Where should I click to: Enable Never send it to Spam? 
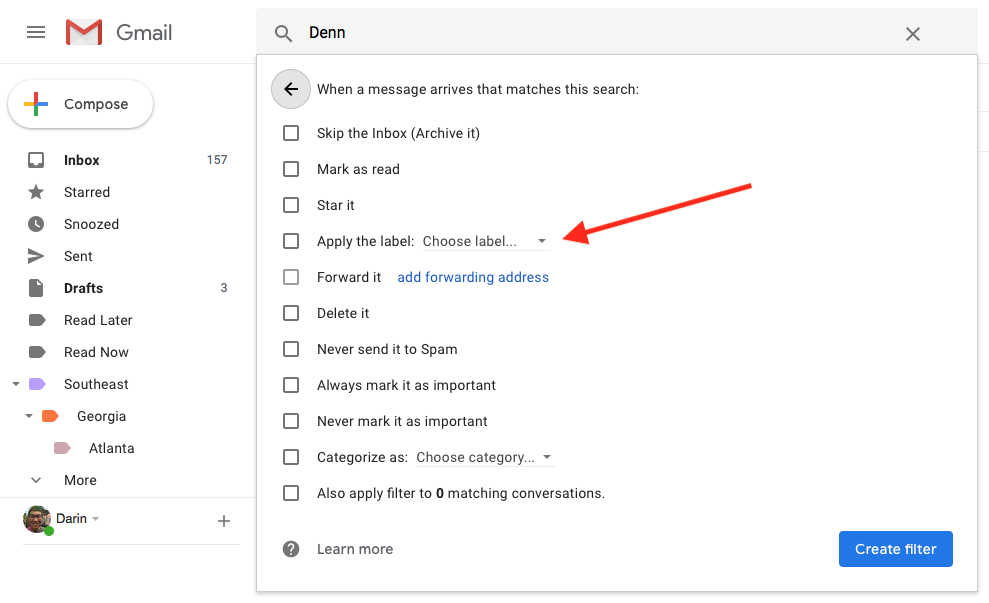[291, 349]
